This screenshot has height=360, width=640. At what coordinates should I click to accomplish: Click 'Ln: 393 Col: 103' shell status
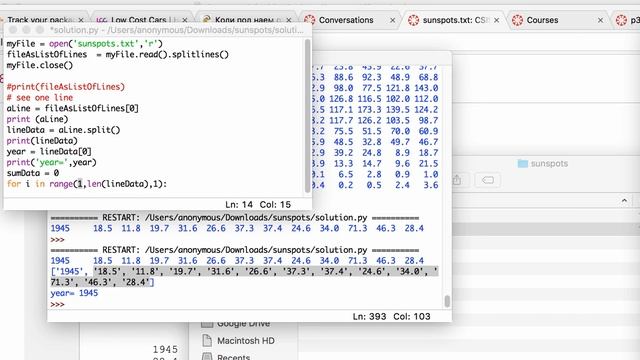(x=391, y=316)
